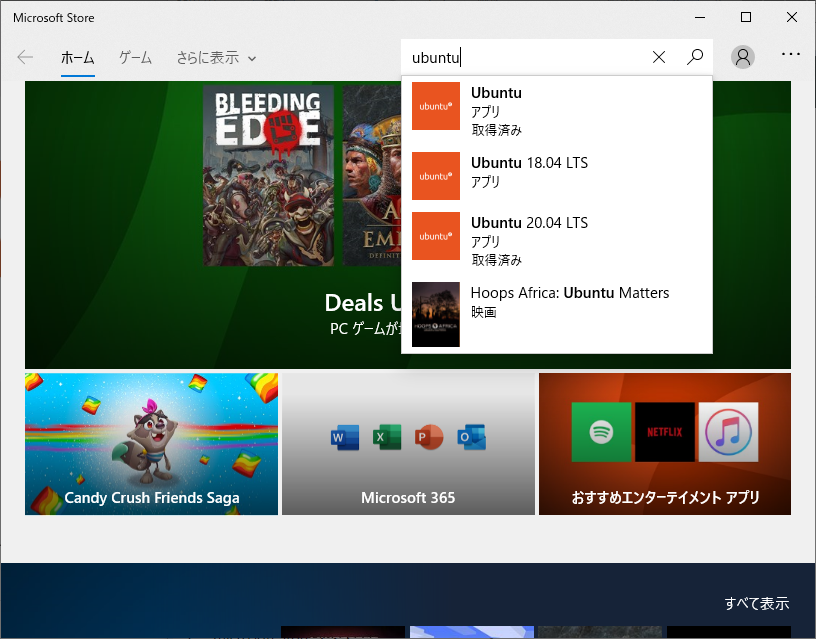Image resolution: width=816 pixels, height=639 pixels.
Task: Select the Ubuntu 18.04 LTS tile icon
Action: 436,176
